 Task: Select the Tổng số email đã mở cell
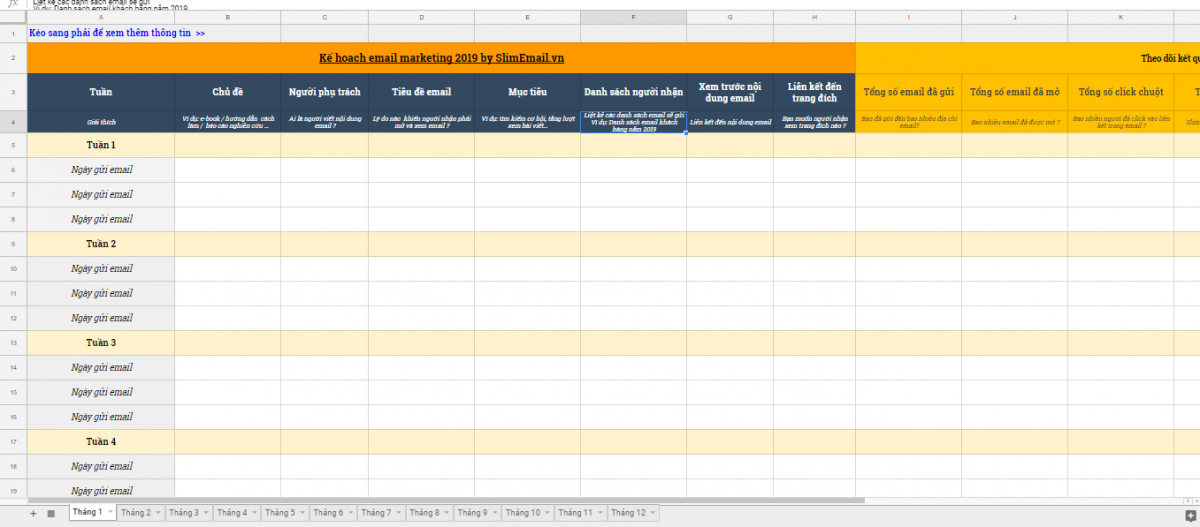coord(1015,92)
